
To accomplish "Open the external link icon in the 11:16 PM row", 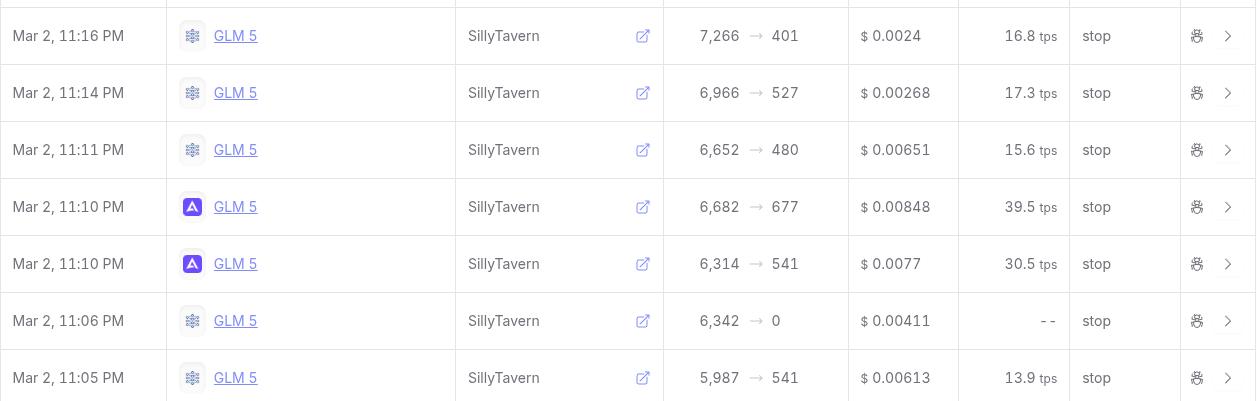I will 643,36.
